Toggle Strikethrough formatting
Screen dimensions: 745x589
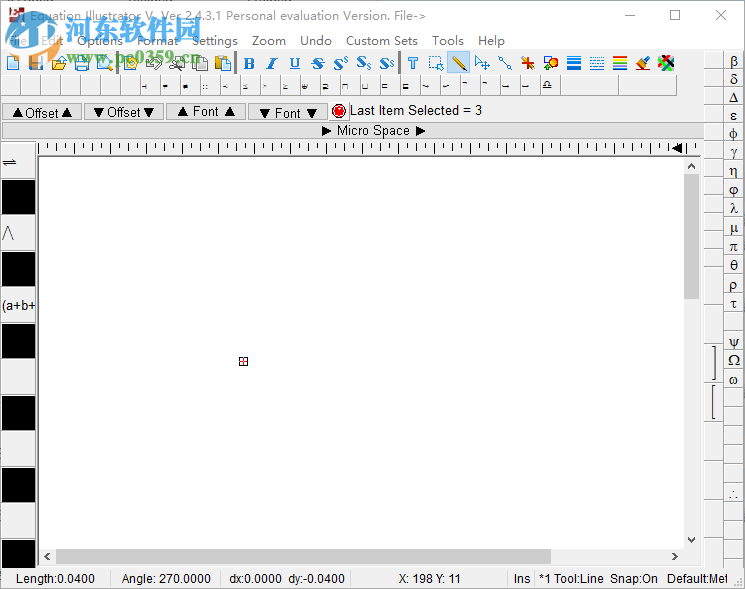pos(318,63)
